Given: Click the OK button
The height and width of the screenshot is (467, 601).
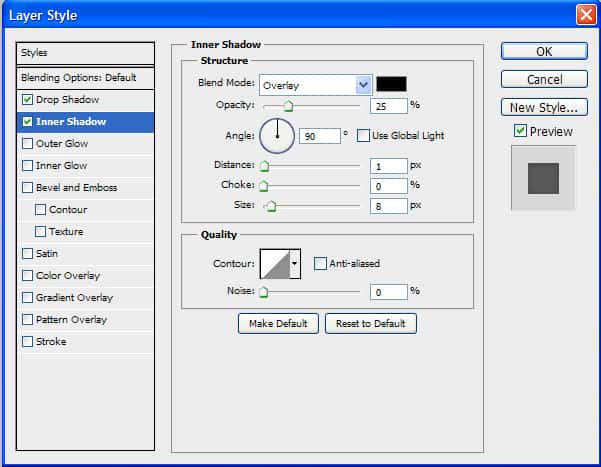Looking at the screenshot, I should 543,51.
